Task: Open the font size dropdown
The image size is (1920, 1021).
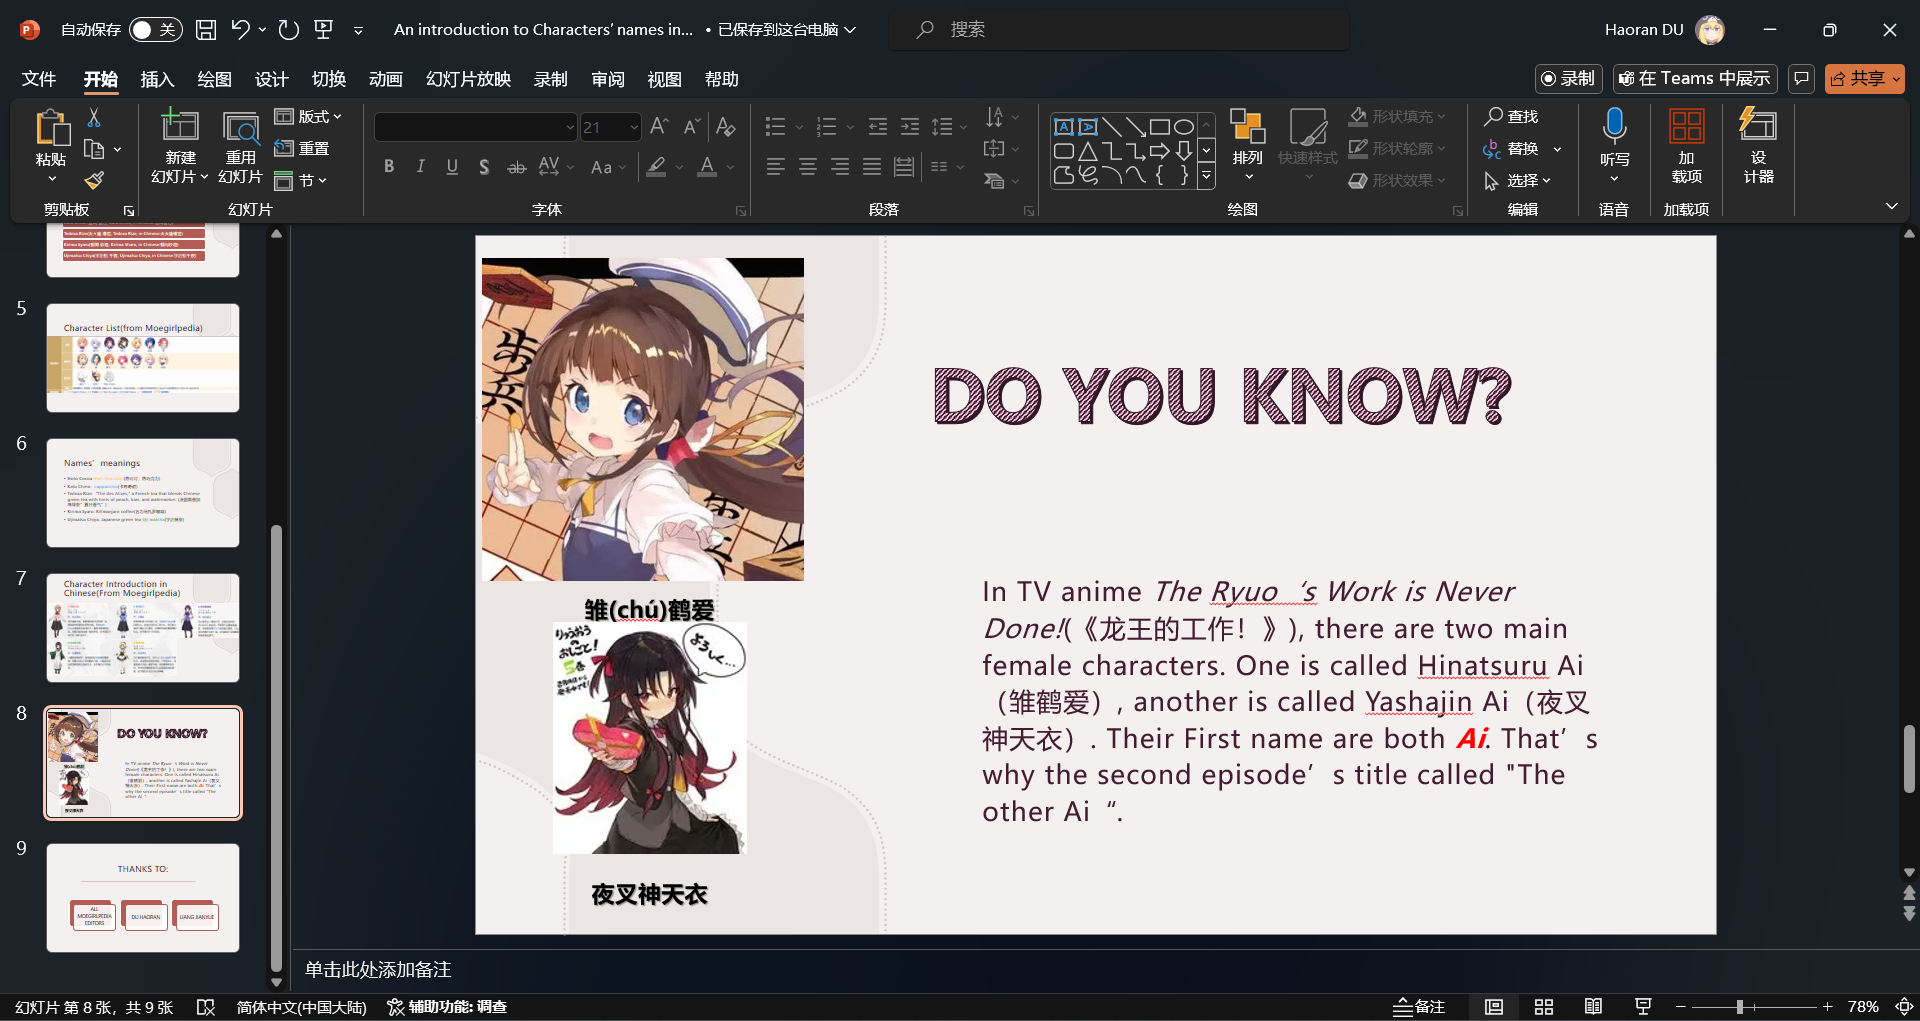Action: (633, 127)
